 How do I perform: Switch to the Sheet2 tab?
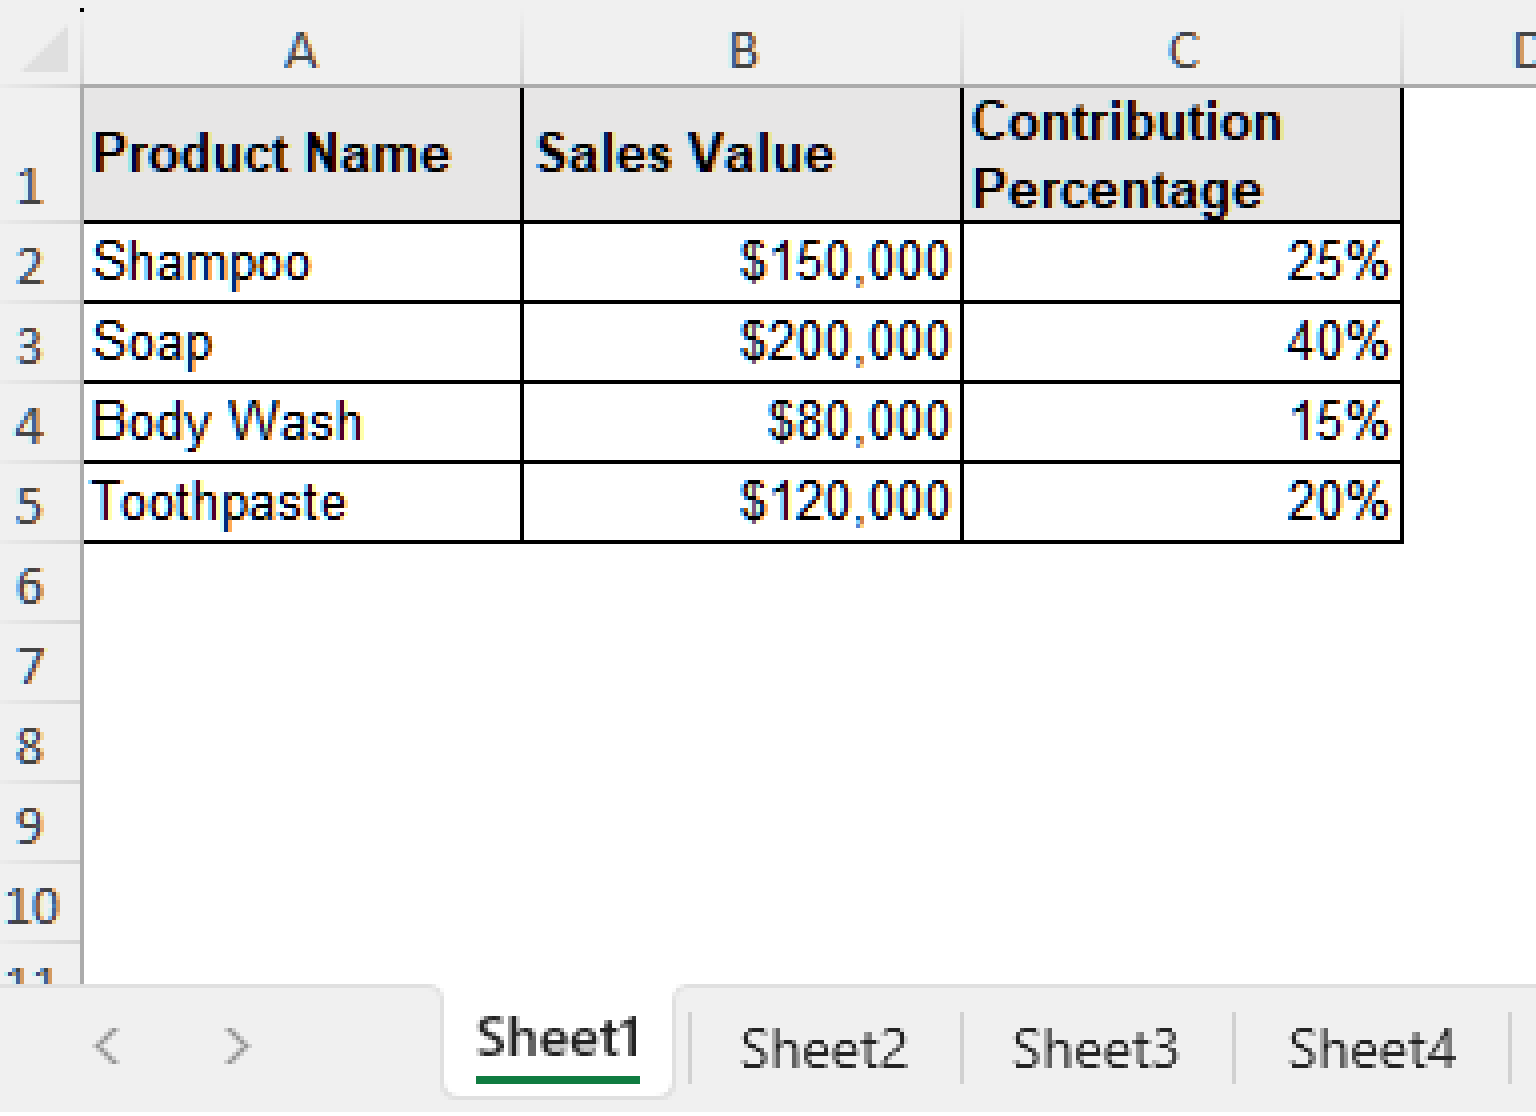[822, 1047]
